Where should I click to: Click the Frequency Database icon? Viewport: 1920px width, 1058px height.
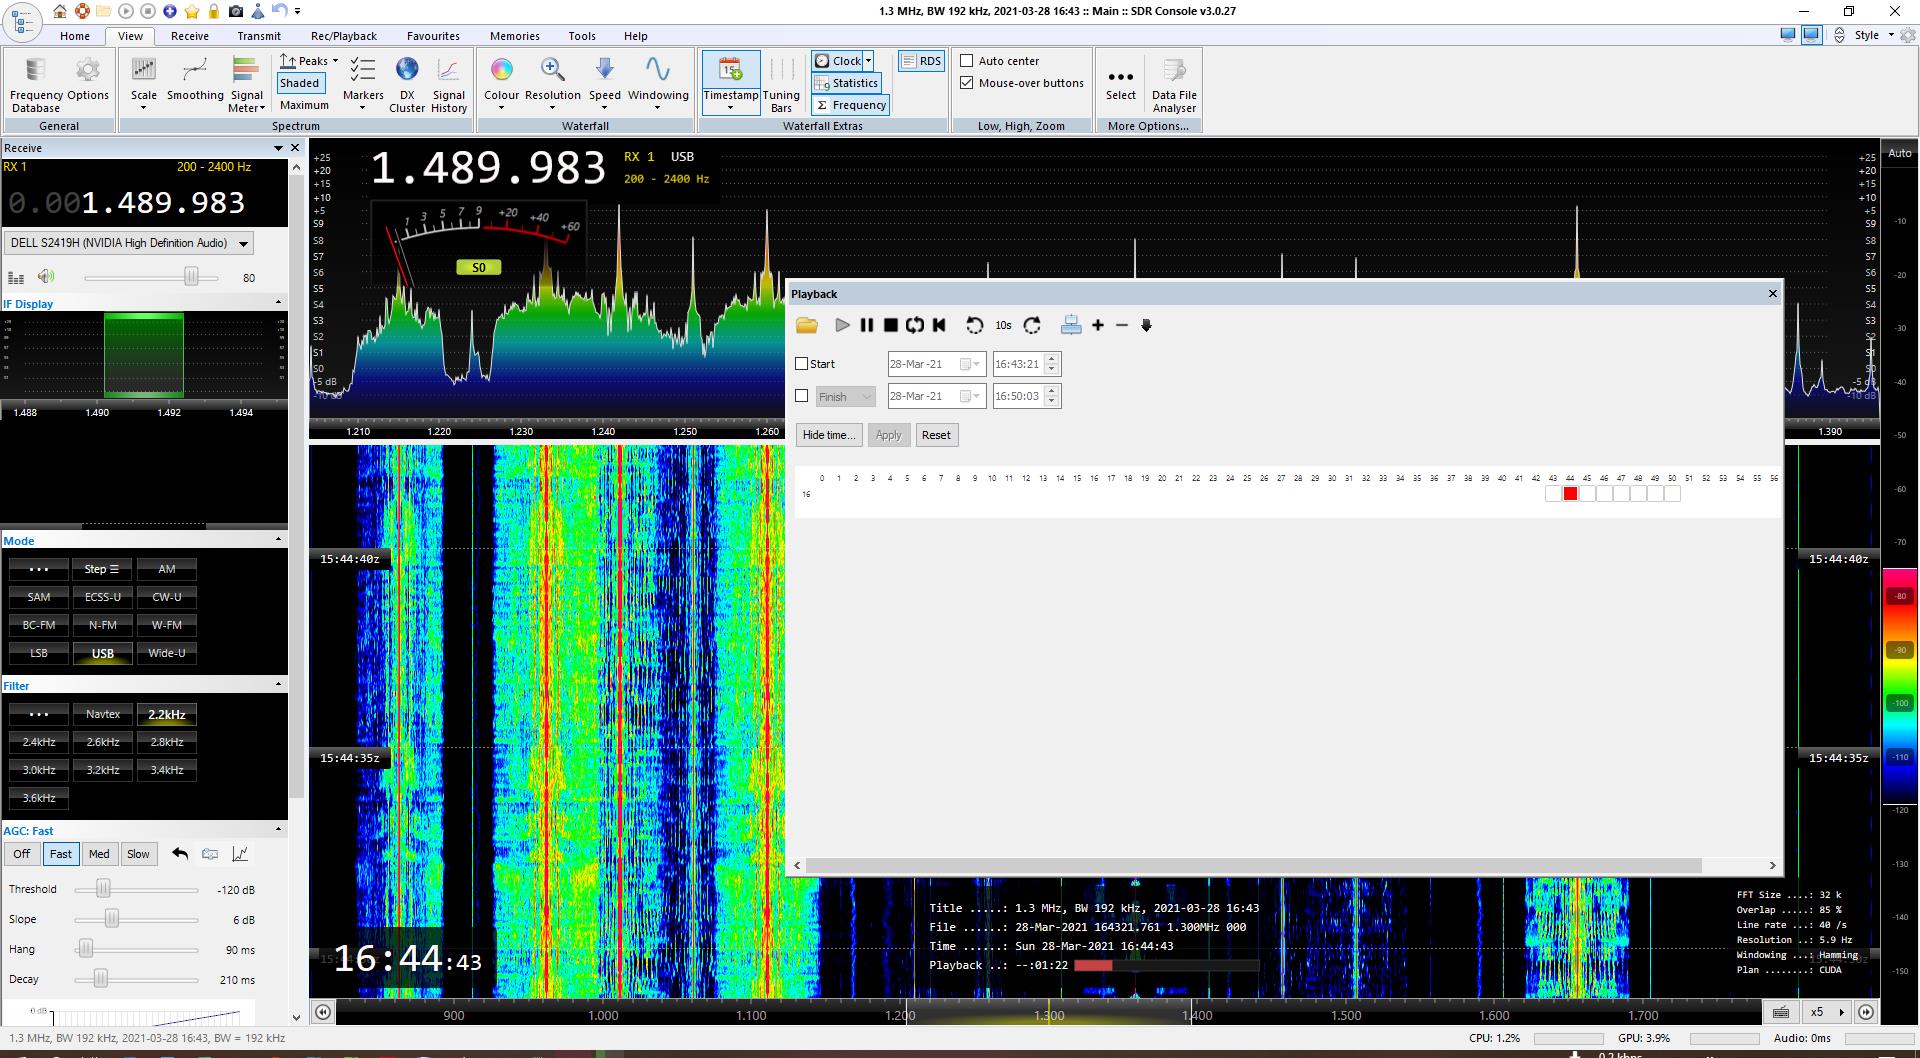tap(35, 70)
